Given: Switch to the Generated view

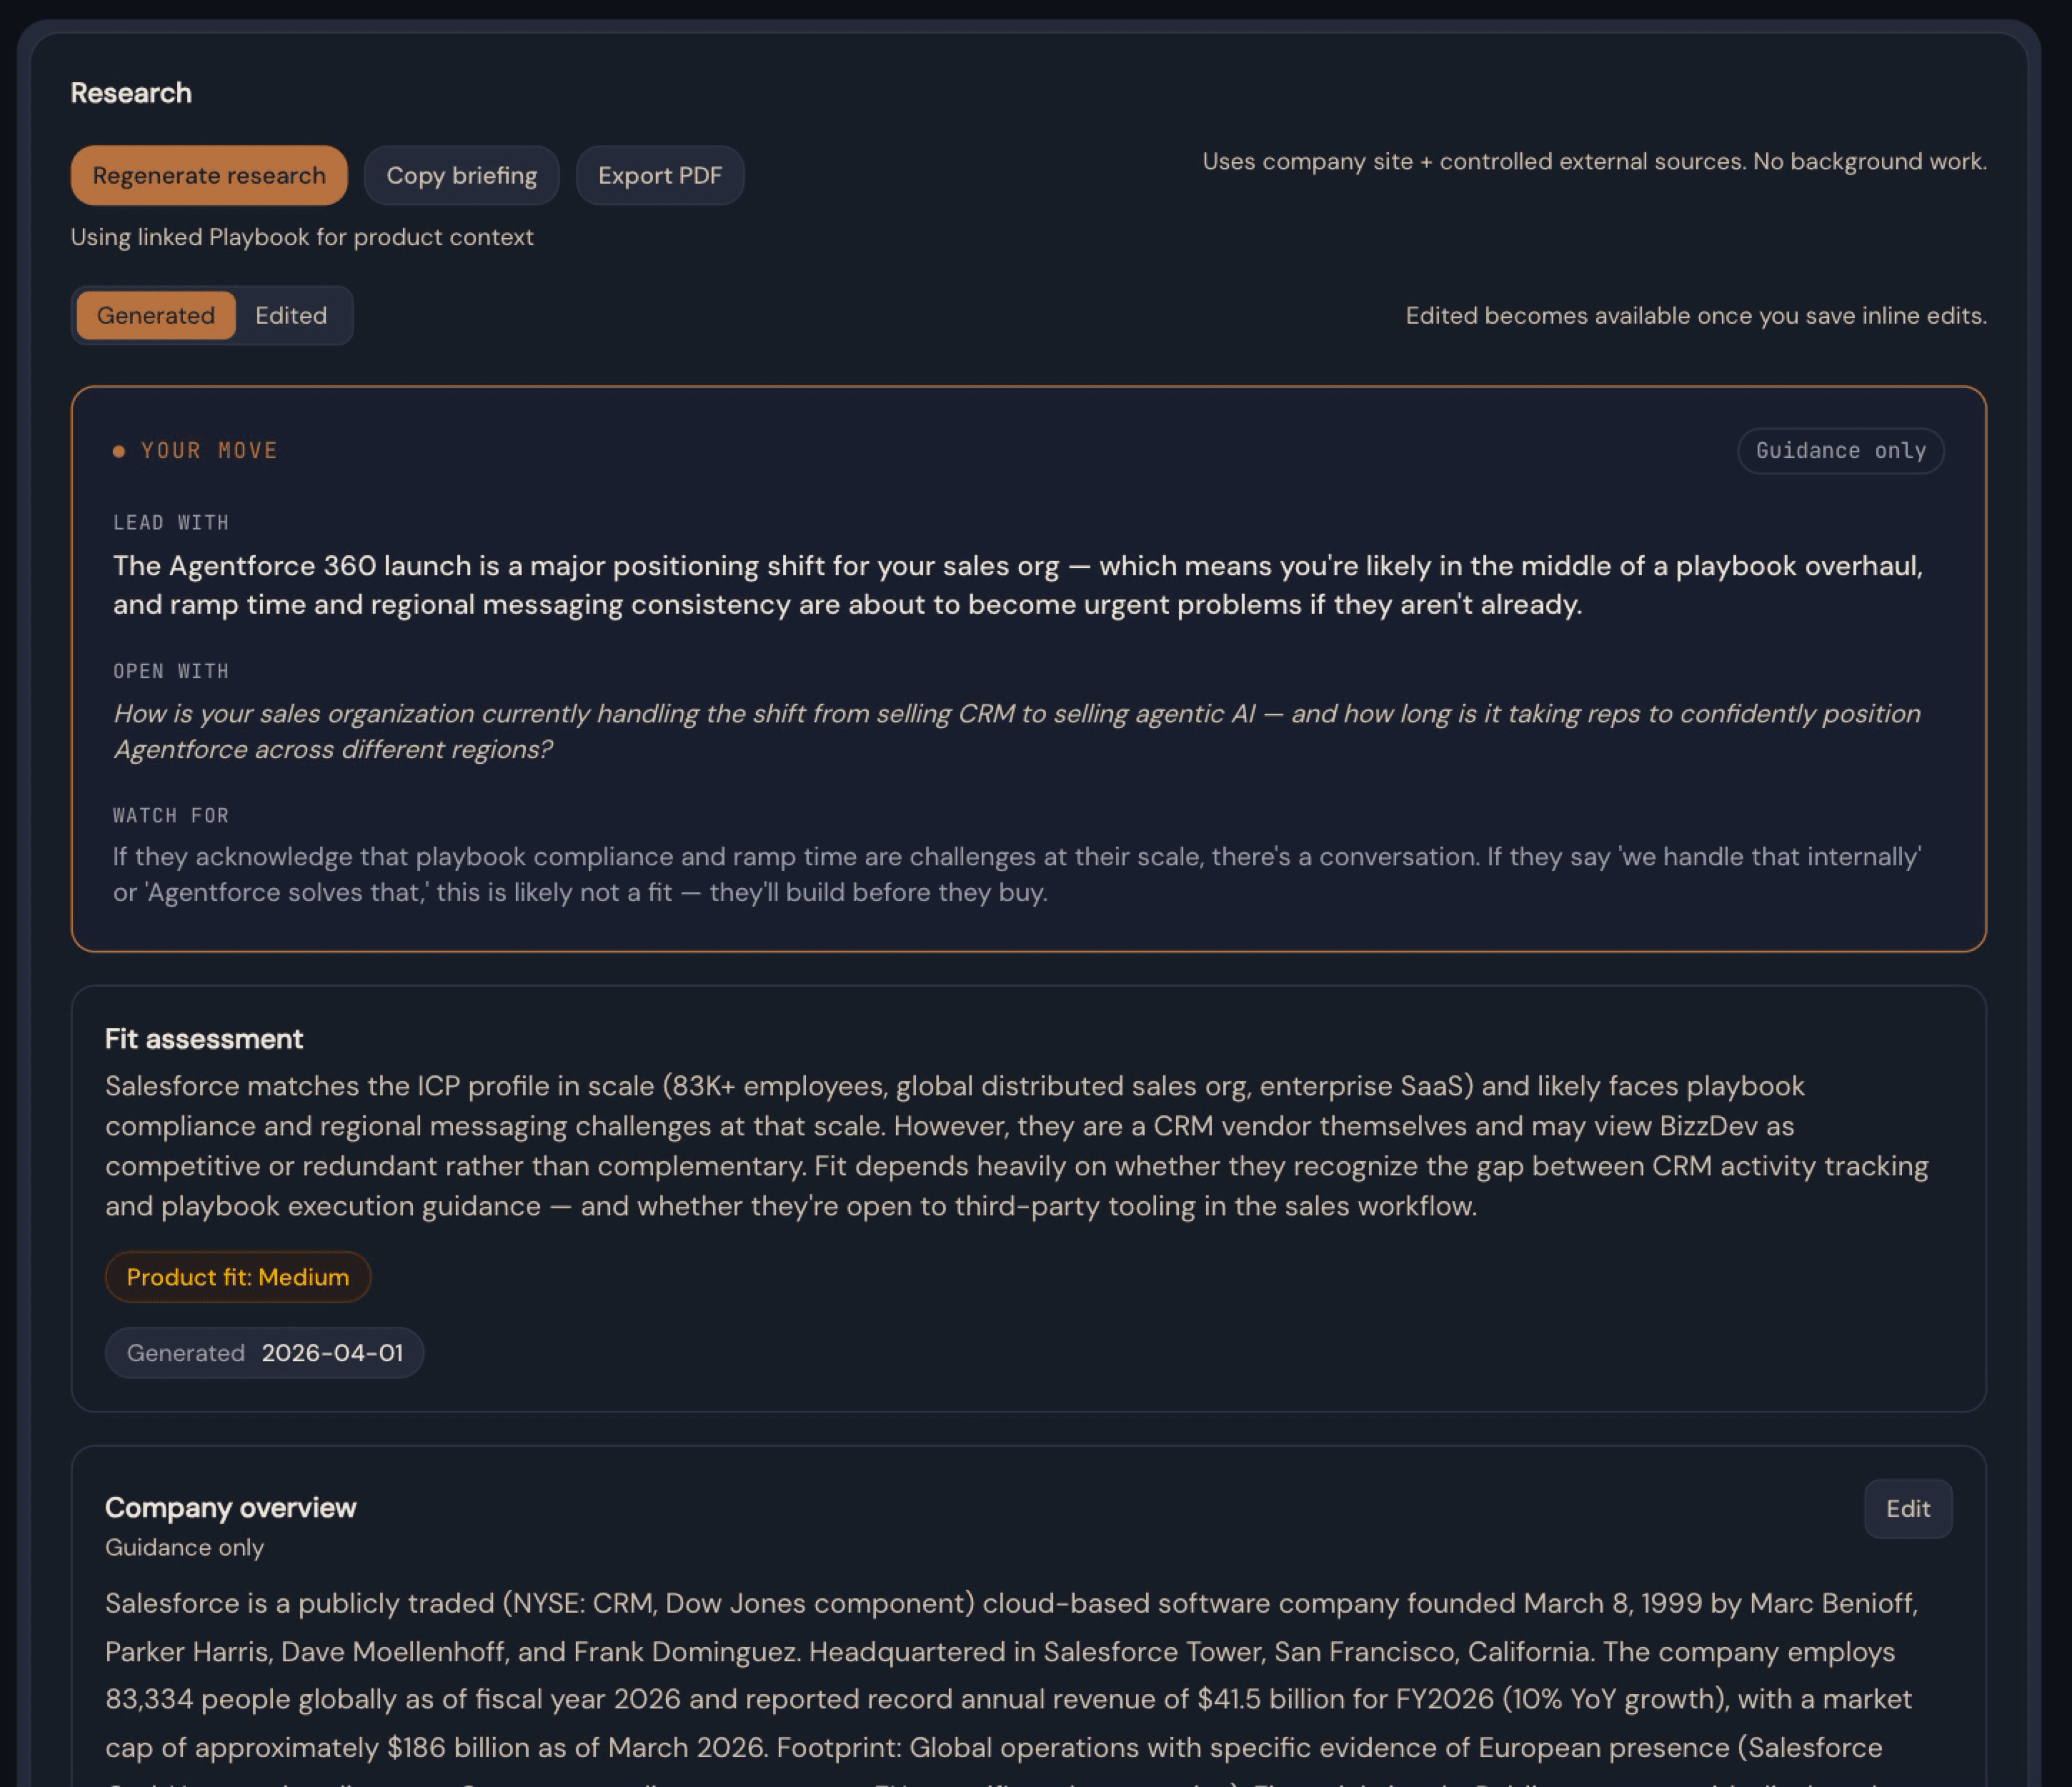Looking at the screenshot, I should tap(155, 315).
